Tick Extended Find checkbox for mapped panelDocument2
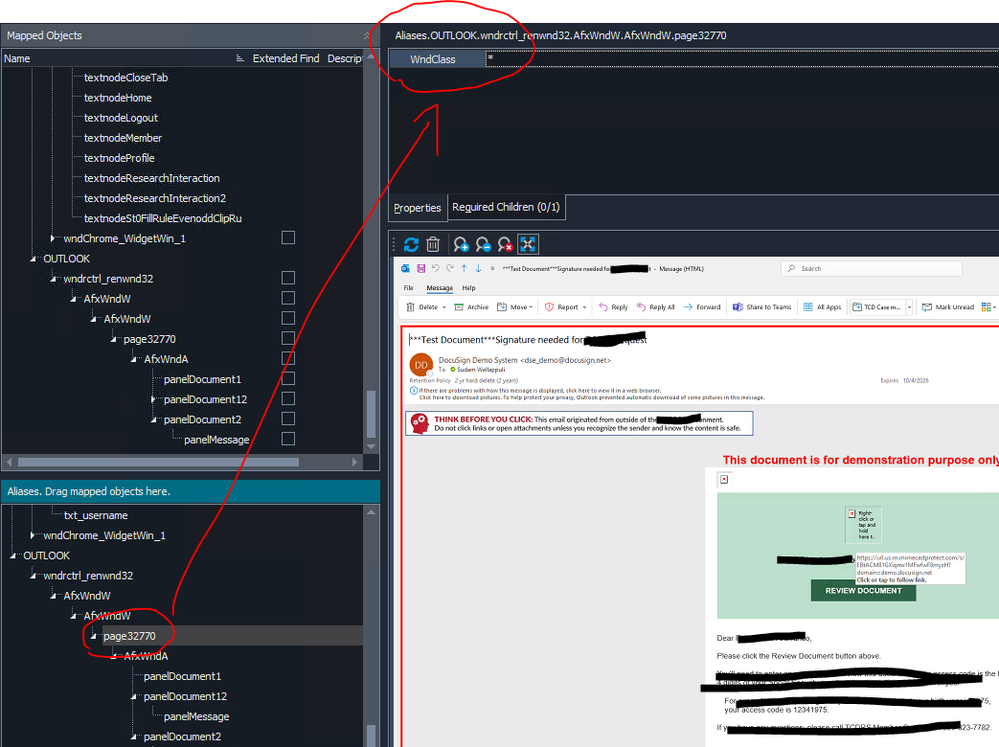Image resolution: width=999 pixels, height=747 pixels. (288, 419)
